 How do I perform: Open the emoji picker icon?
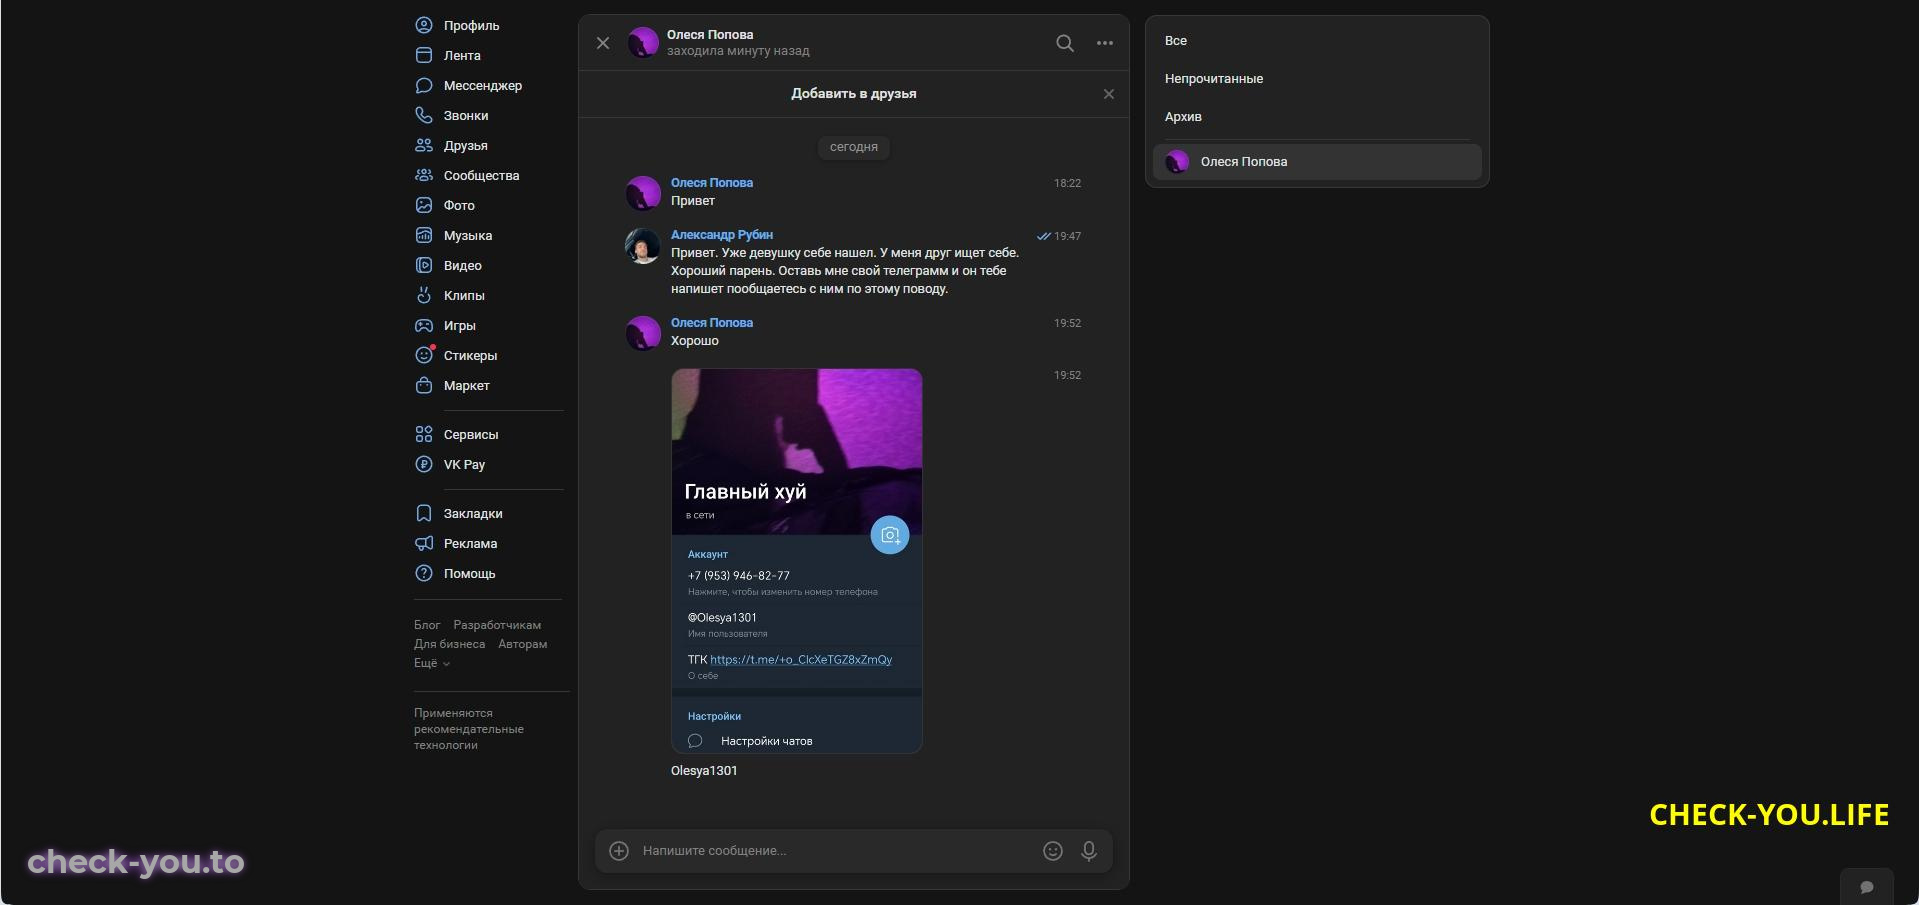pyautogui.click(x=1053, y=851)
